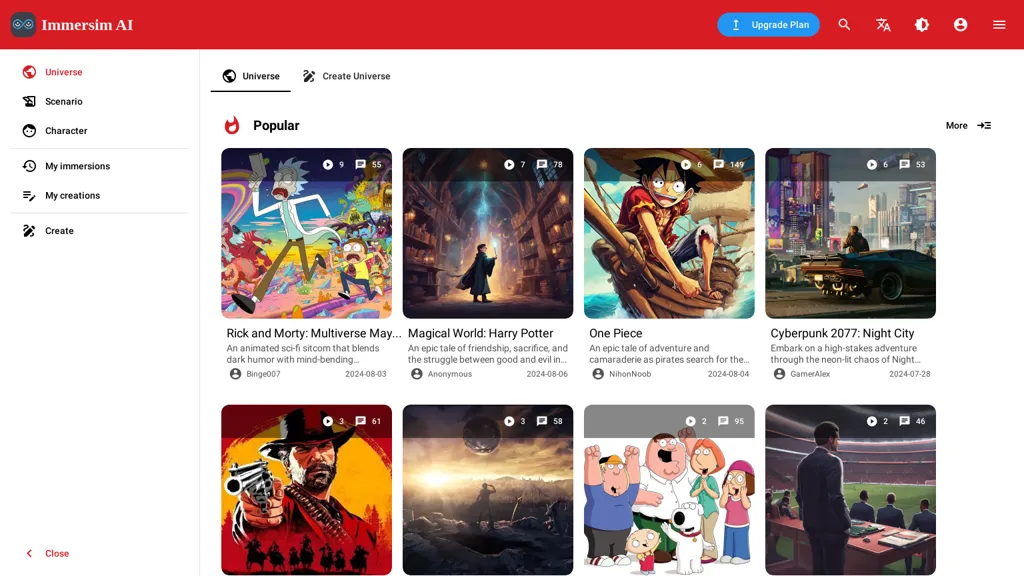Open the Rick and Morty thumbnail
Viewport: 1024px width, 576px height.
coord(306,233)
